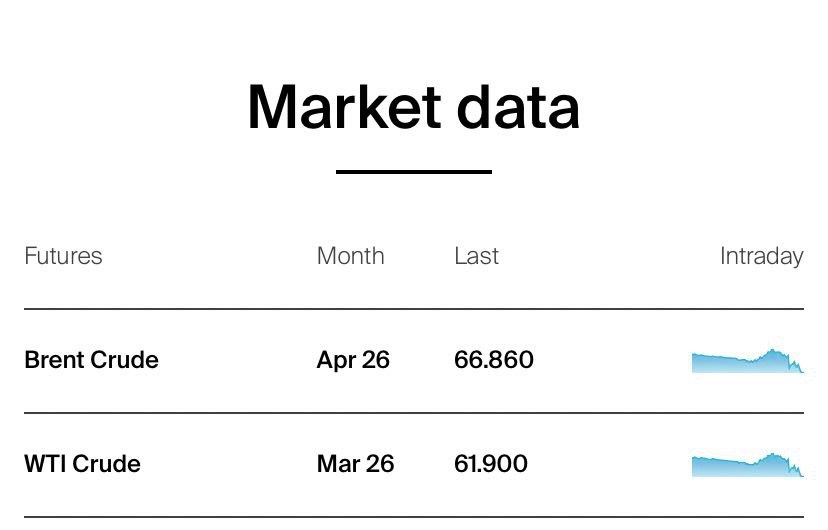Click the price dip at Brent chart's end

(x=798, y=368)
